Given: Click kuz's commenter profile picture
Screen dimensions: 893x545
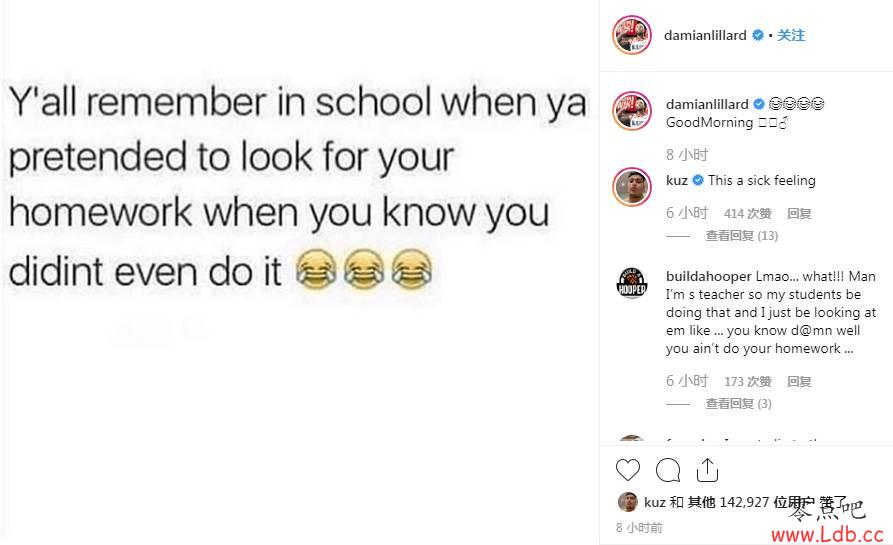Looking at the screenshot, I should coord(632,187).
